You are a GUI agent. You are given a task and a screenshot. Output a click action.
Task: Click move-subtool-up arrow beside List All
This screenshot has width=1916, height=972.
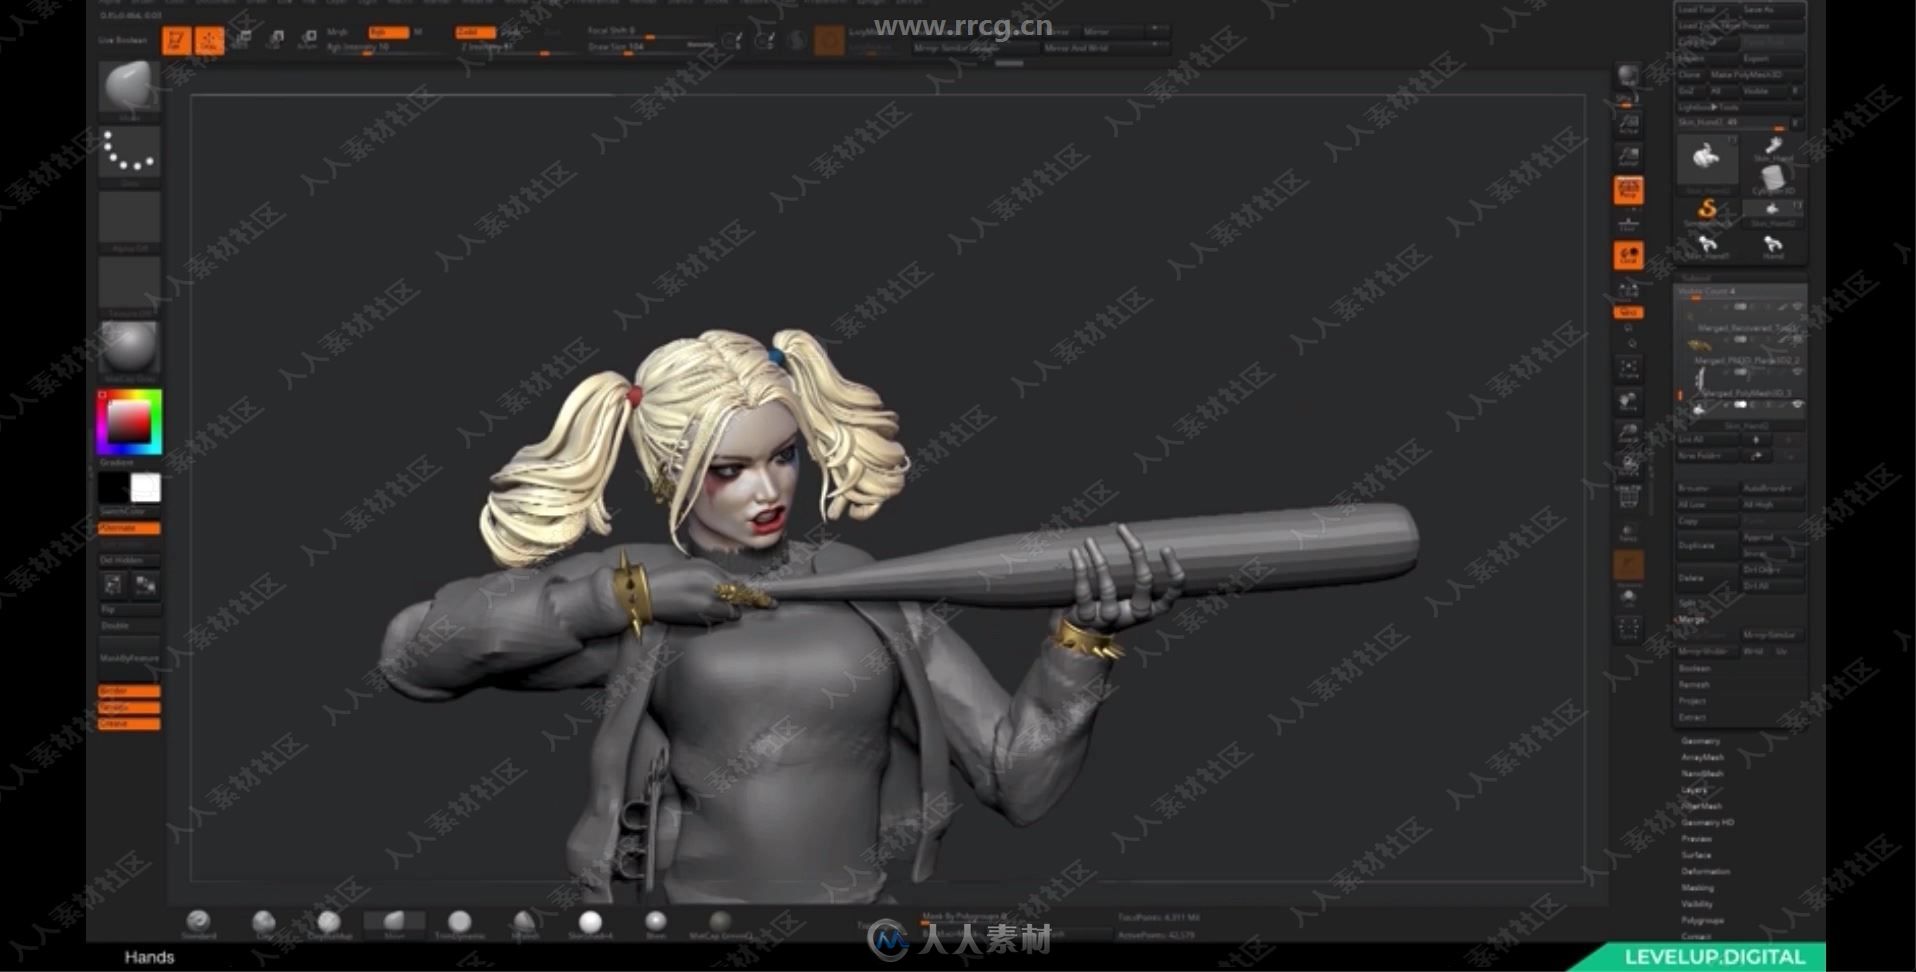1756,439
